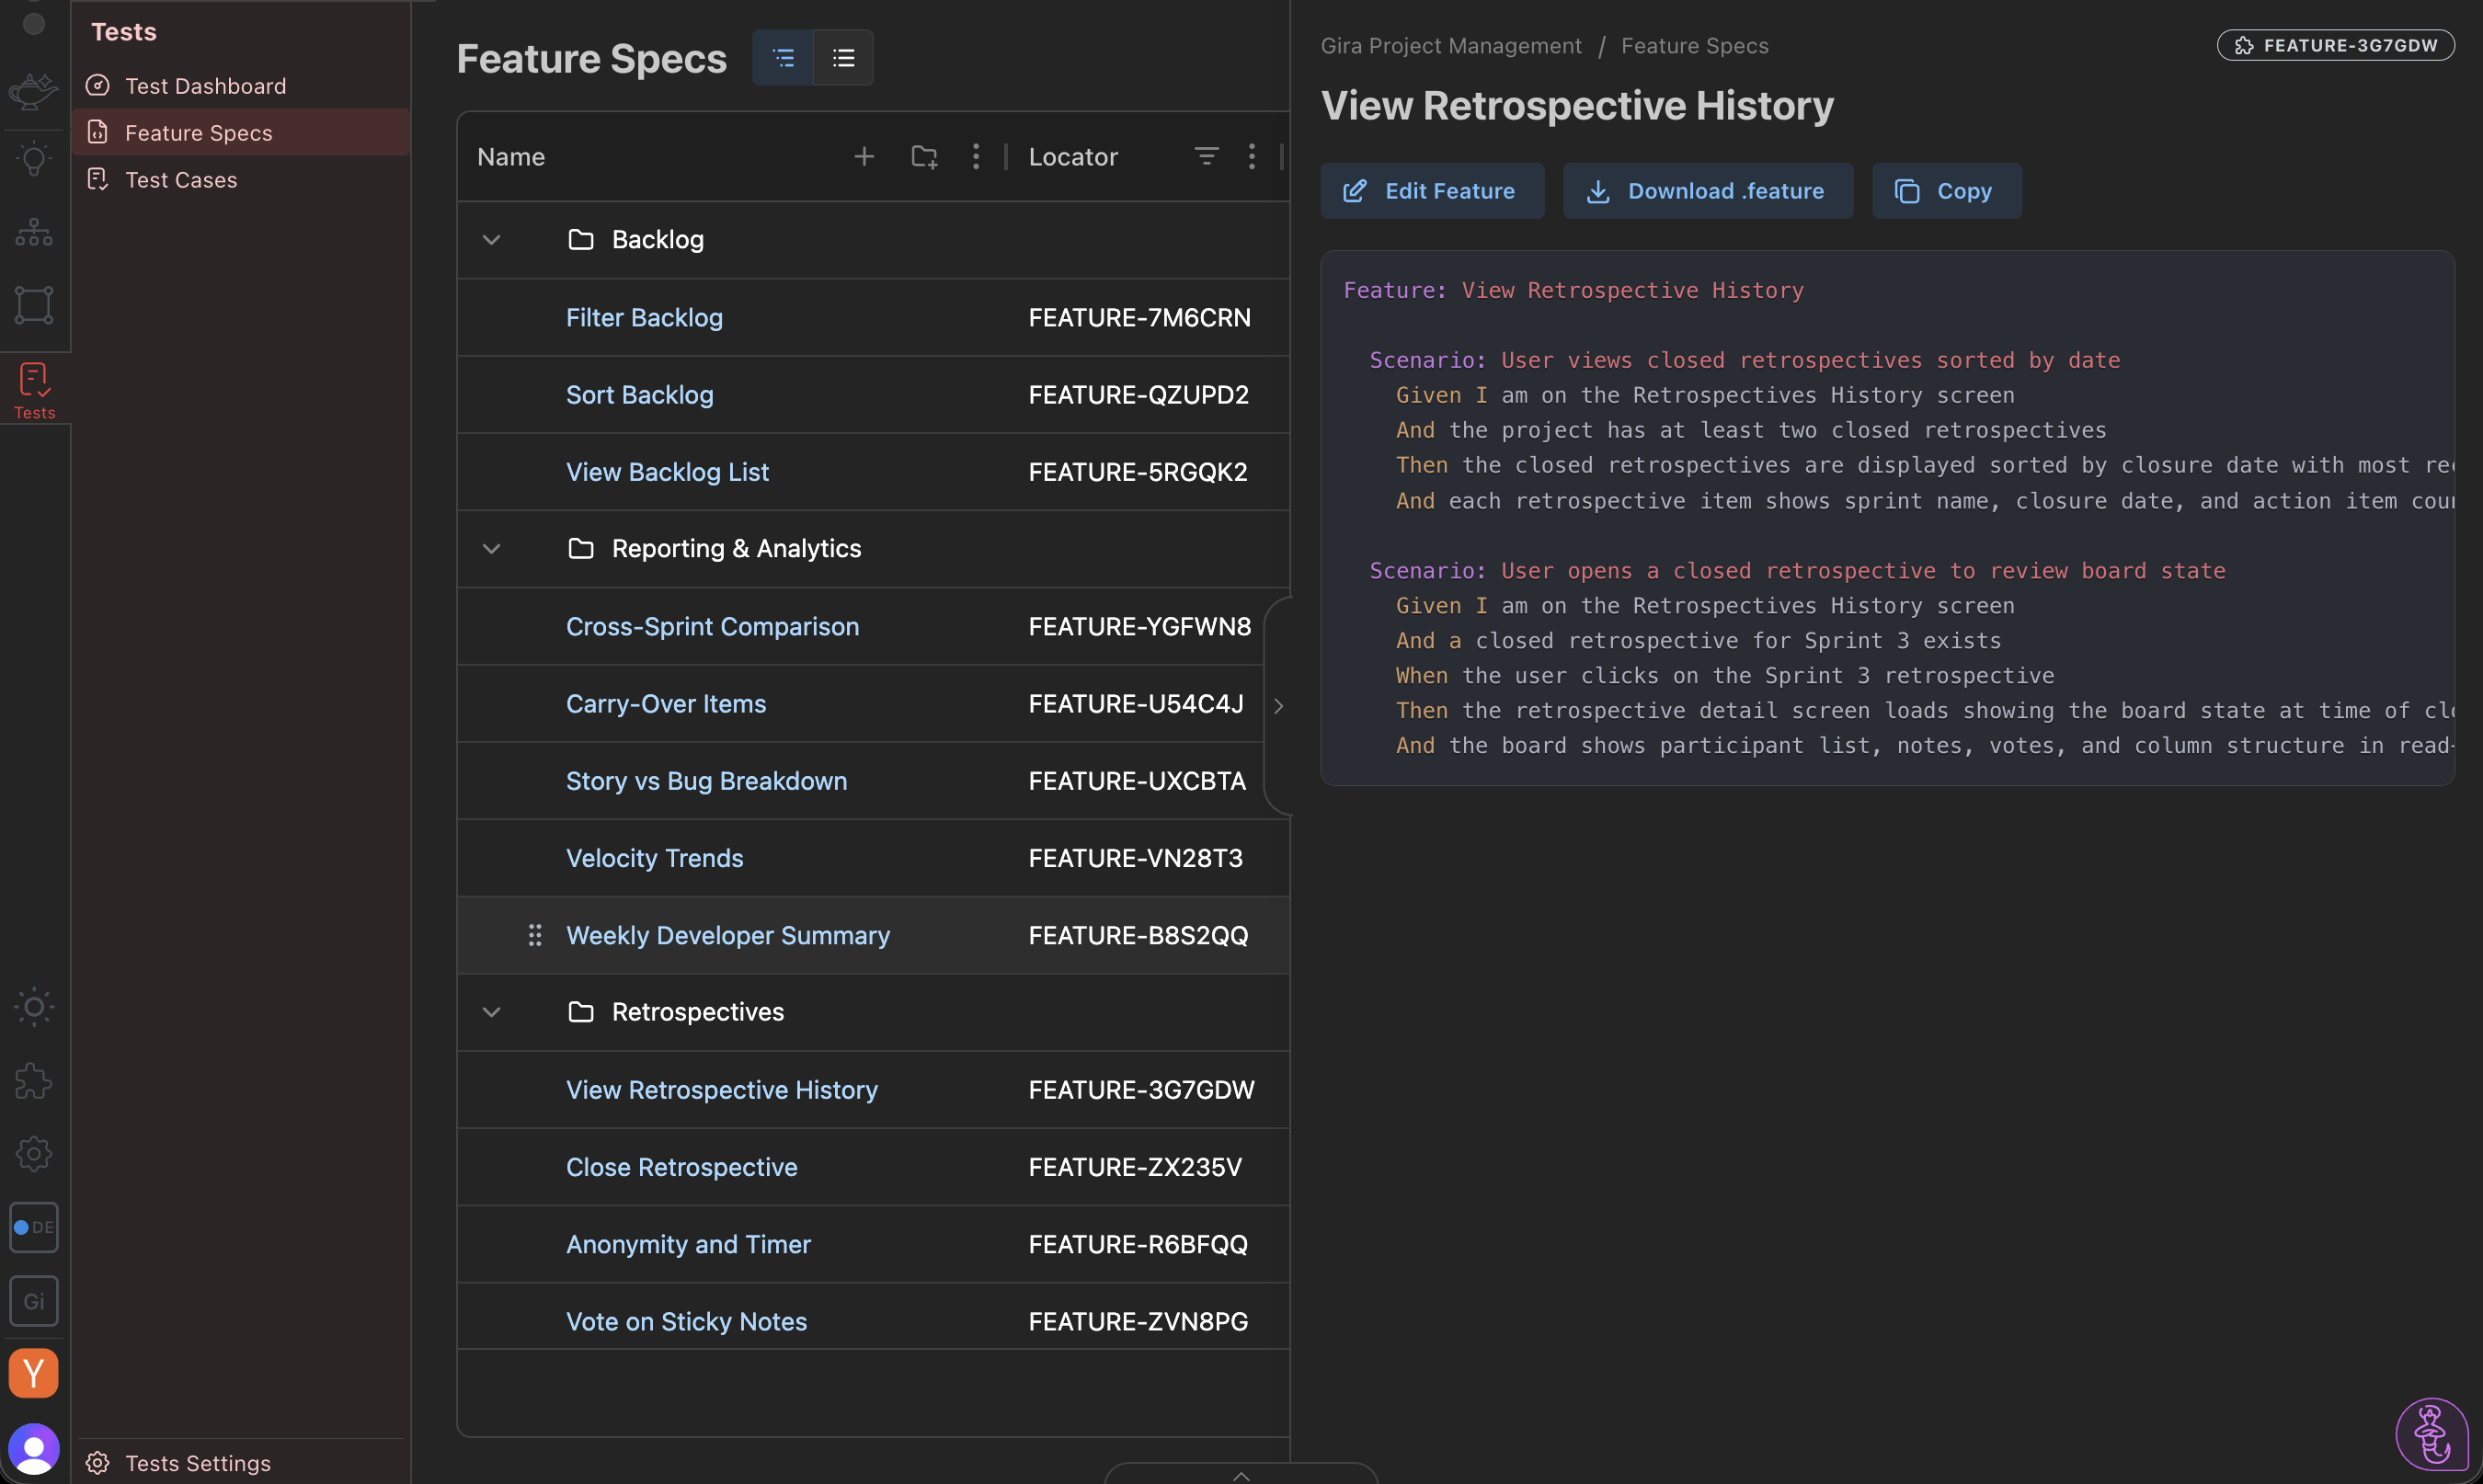Open the Name column more options menu

click(976, 156)
